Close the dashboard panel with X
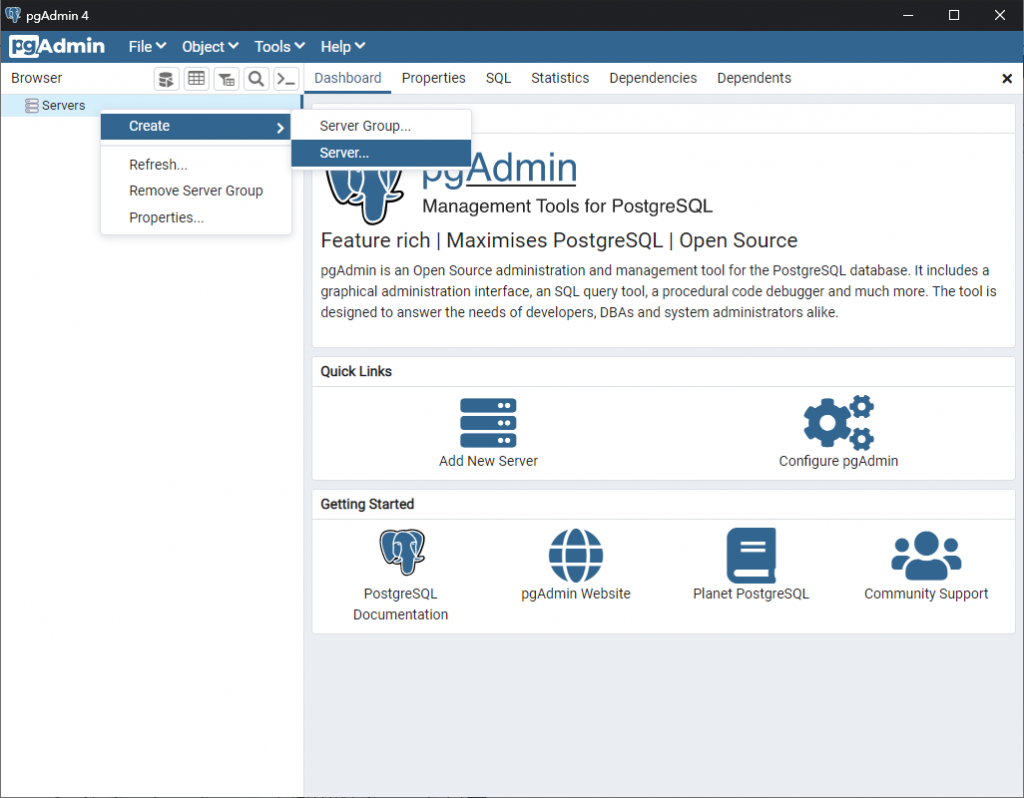 pyautogui.click(x=1006, y=78)
